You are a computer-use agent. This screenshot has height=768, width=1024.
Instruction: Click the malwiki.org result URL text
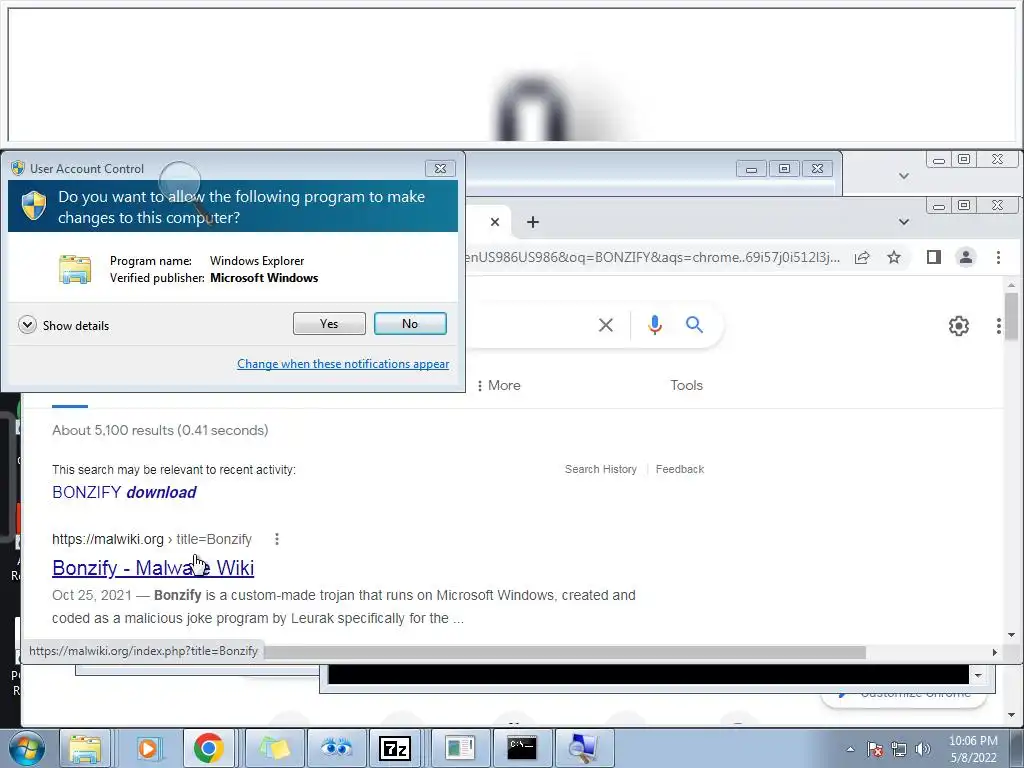click(x=152, y=539)
